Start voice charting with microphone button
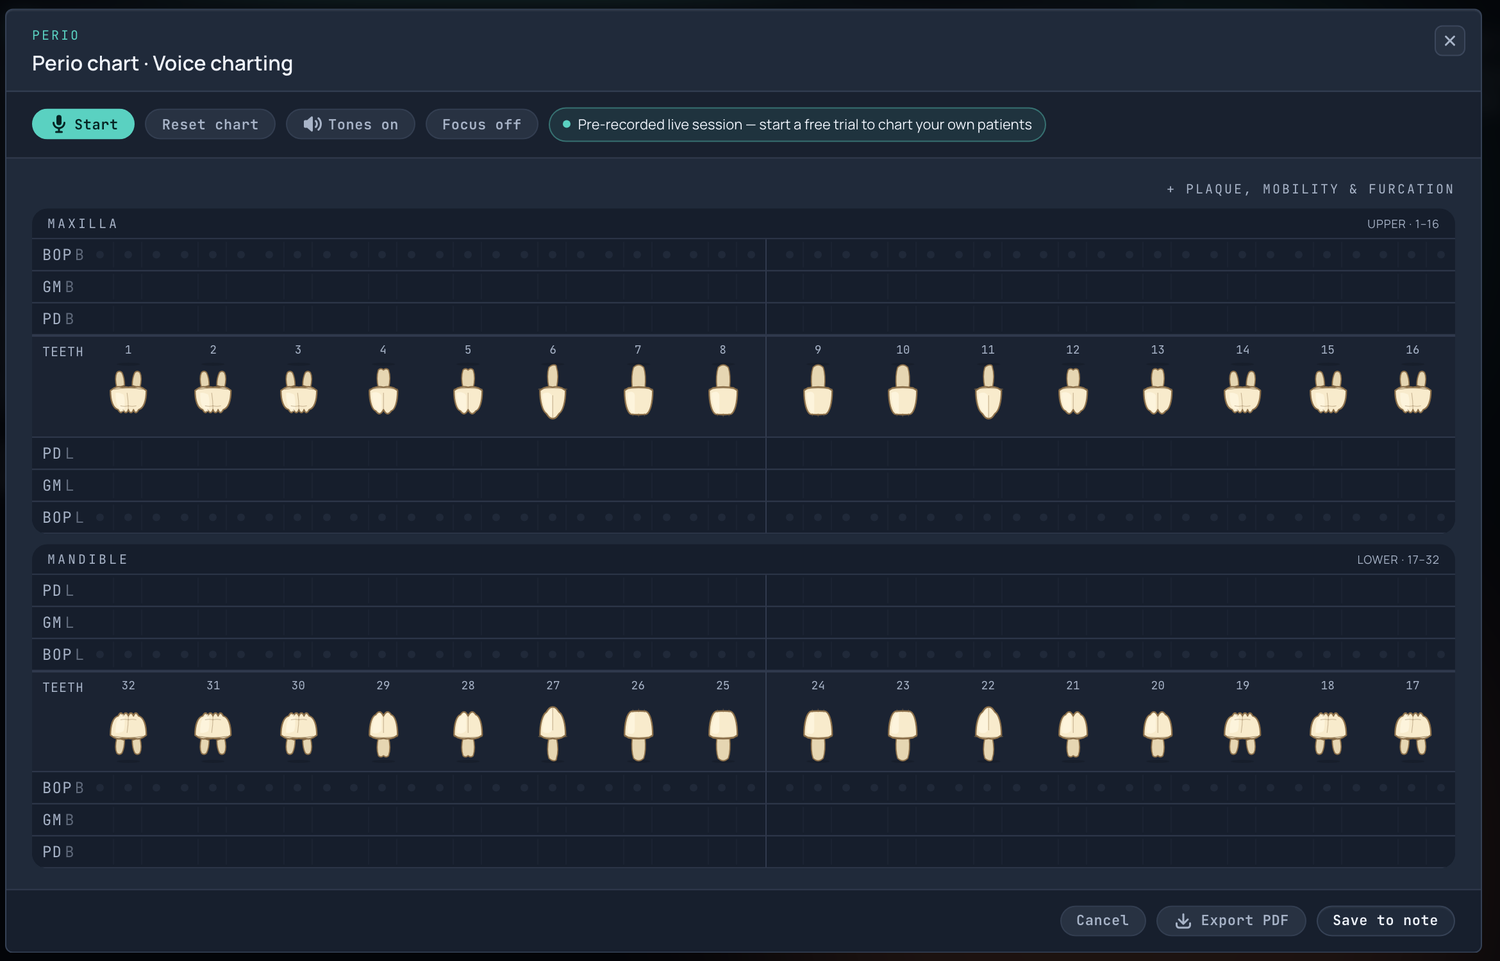 click(83, 124)
